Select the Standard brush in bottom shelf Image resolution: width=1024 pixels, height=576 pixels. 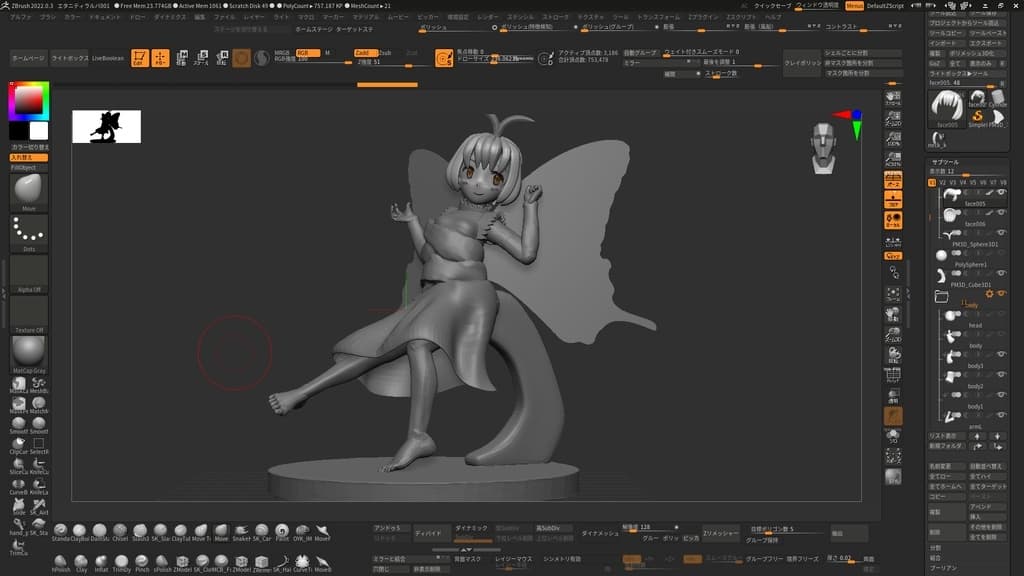(x=60, y=532)
